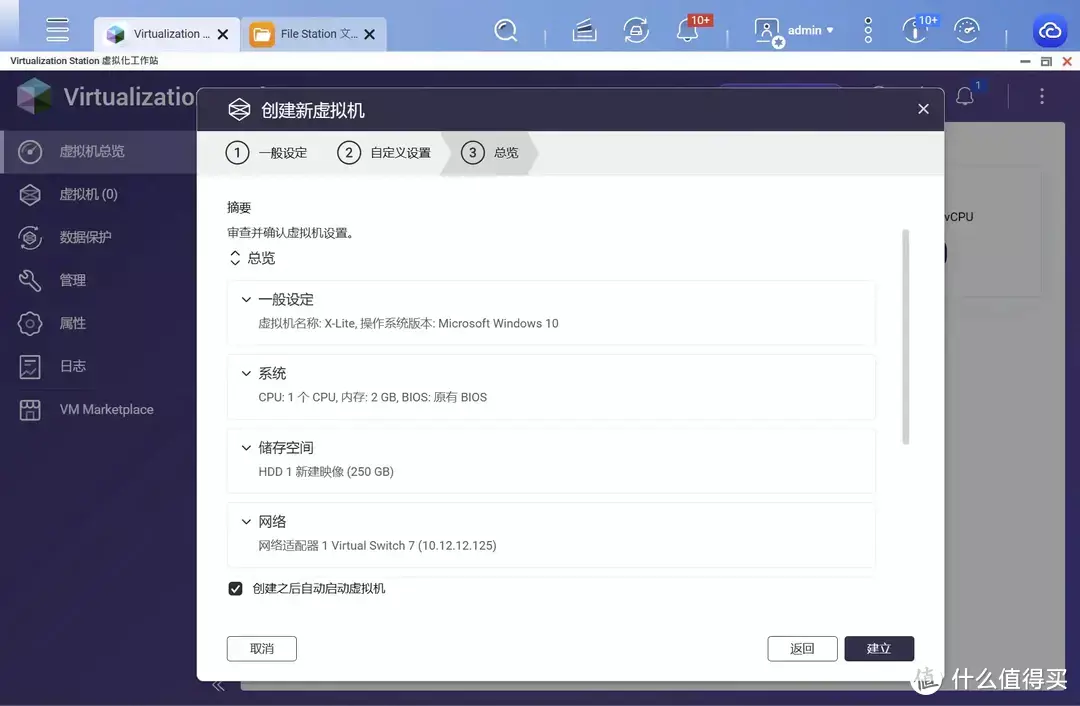
Task: Click the CPU and memory summary text
Action: (x=373, y=397)
